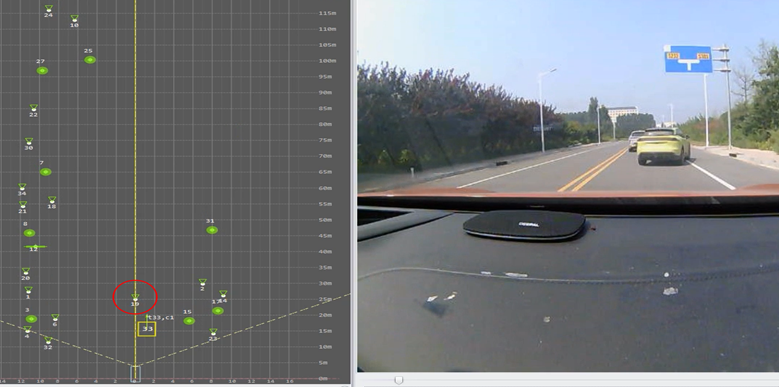
Task: Click green oval target 8
Action: [29, 233]
